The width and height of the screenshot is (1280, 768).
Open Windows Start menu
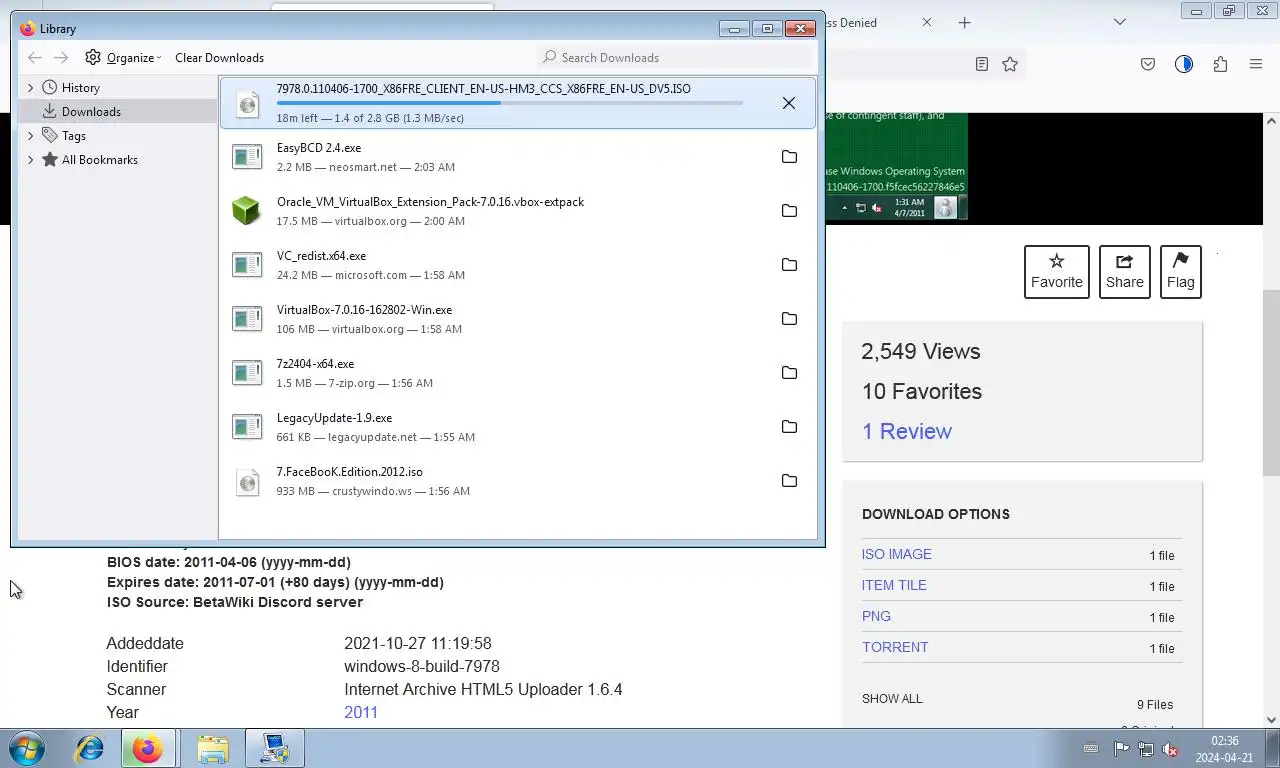click(x=26, y=748)
